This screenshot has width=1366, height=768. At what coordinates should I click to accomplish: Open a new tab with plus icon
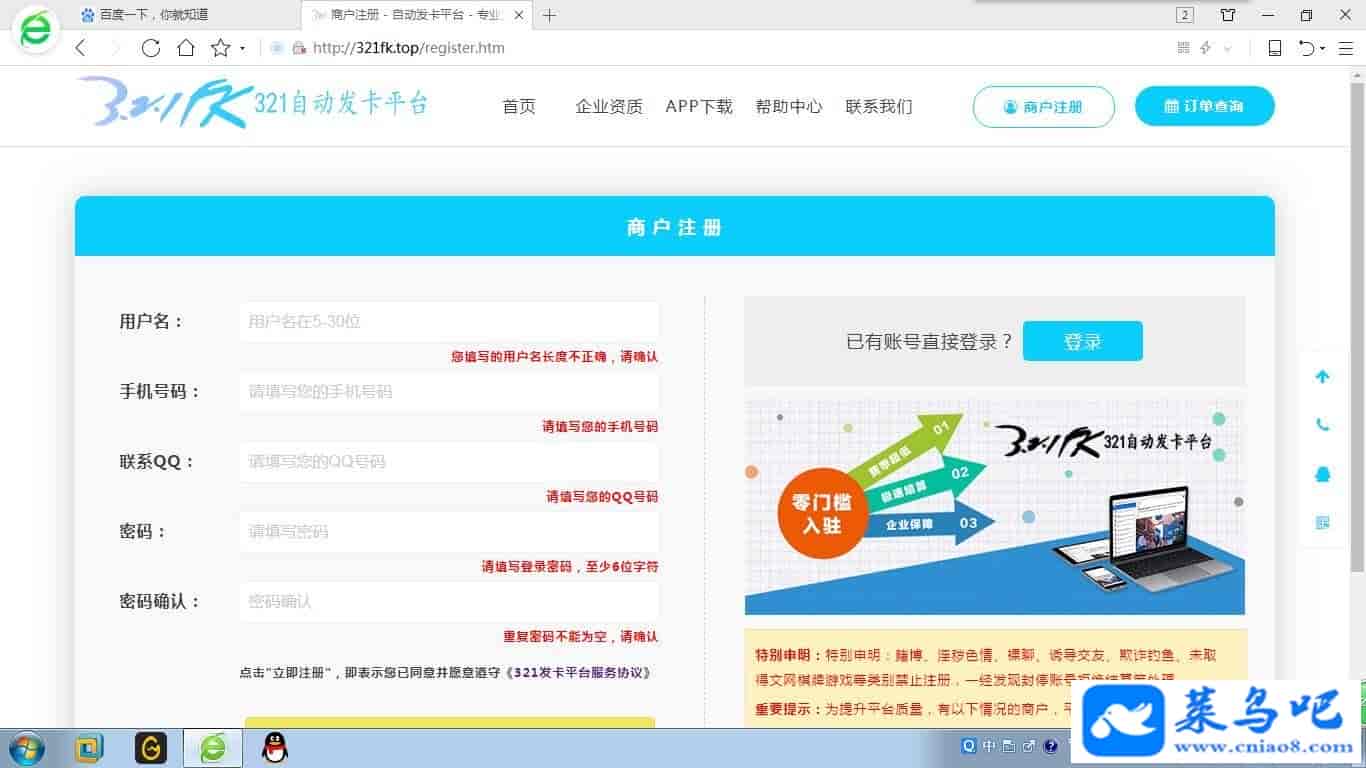(549, 15)
